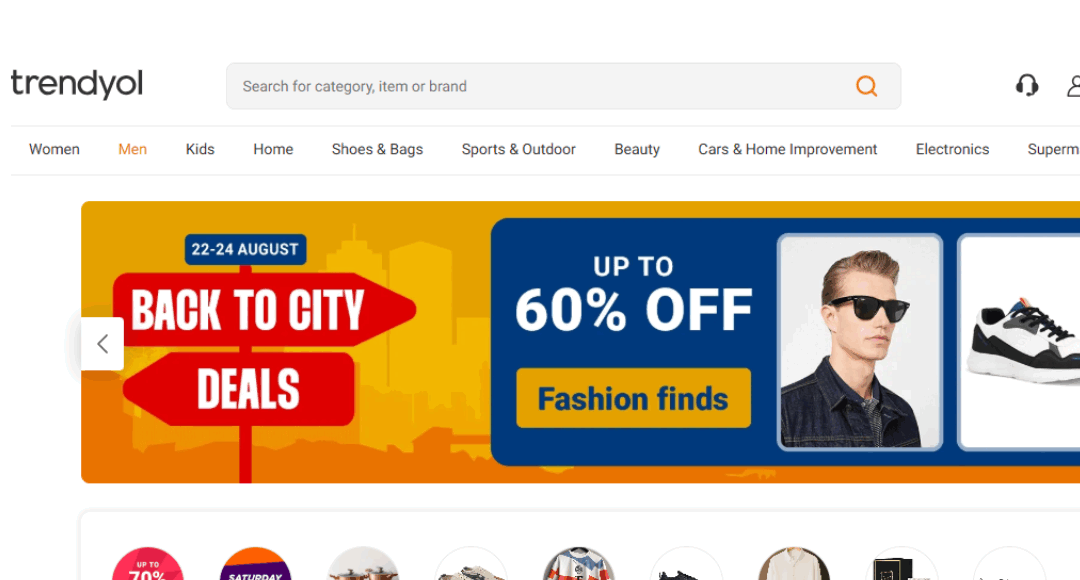Select the cookware pots category circle
1080x580 pixels.
click(x=363, y=563)
